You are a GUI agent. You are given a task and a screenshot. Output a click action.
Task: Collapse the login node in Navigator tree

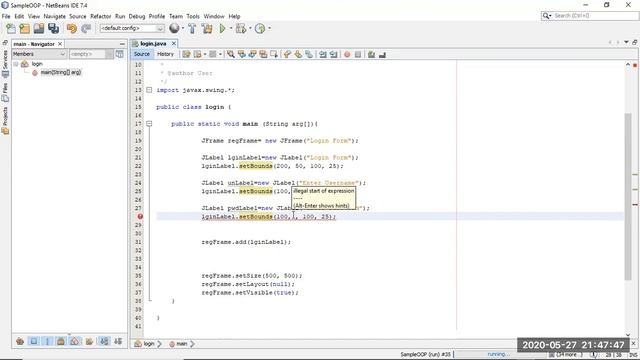(x=16, y=64)
